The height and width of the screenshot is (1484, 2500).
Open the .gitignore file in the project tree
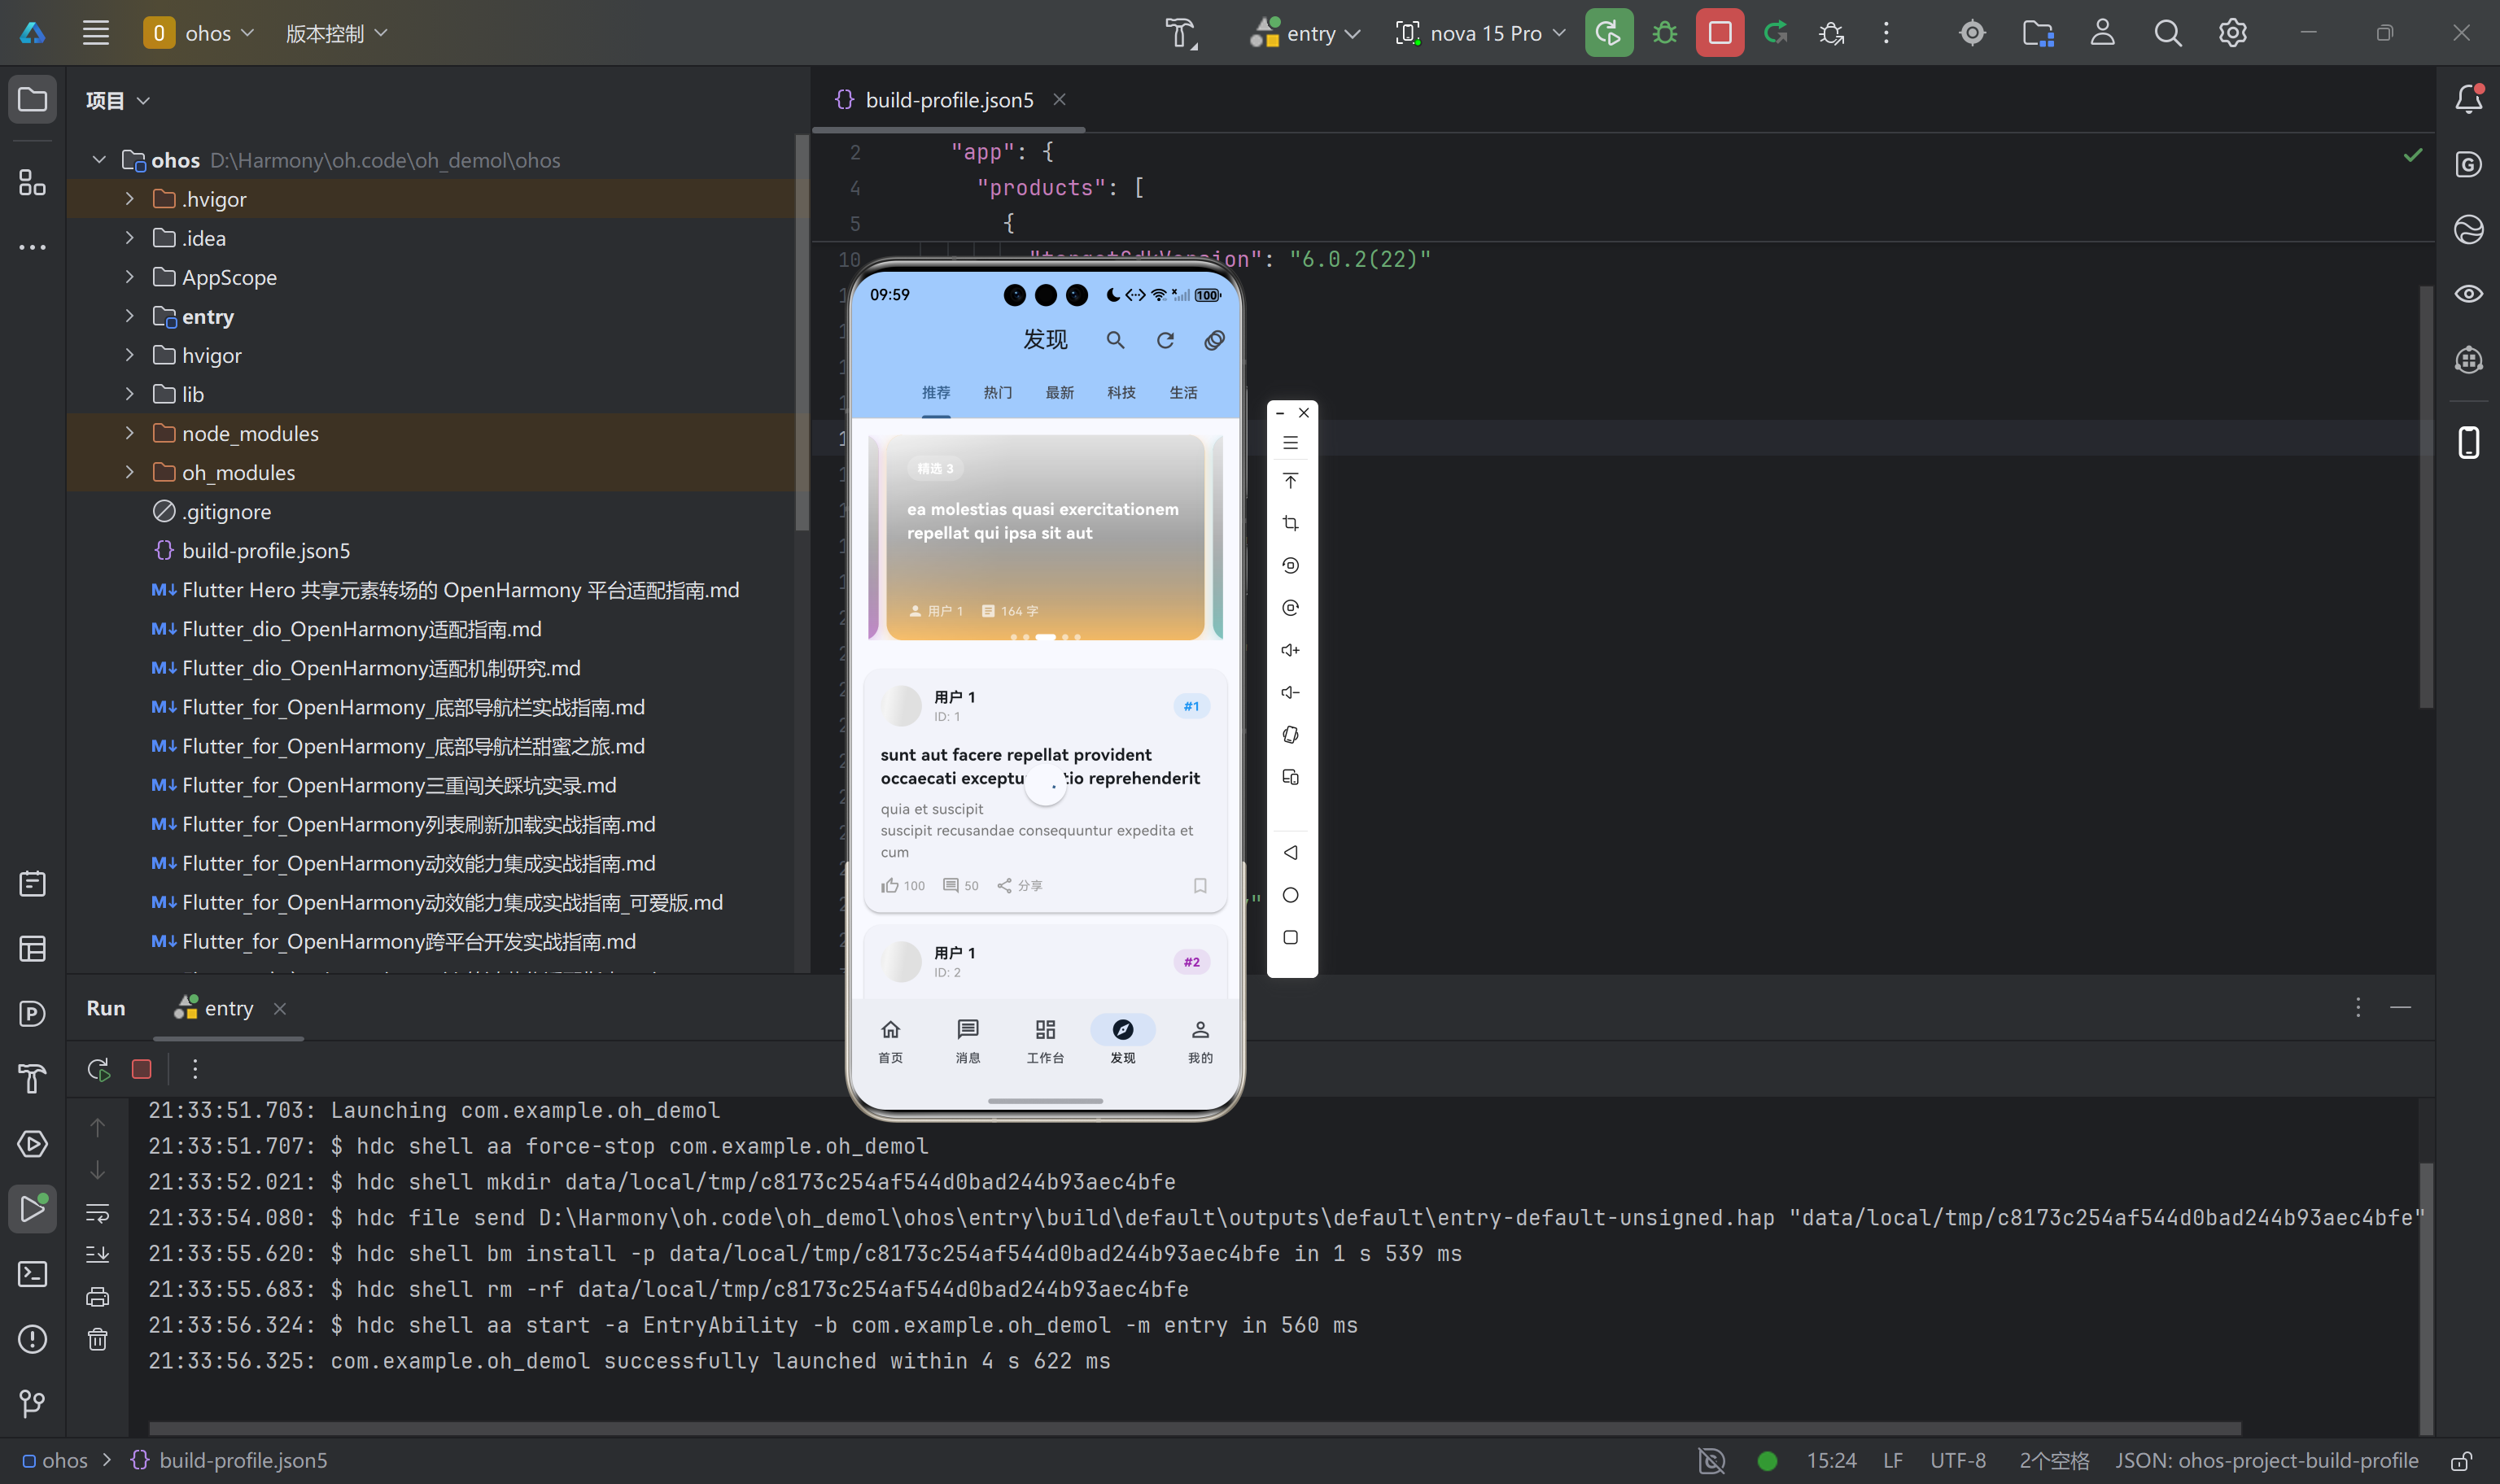pos(226,512)
